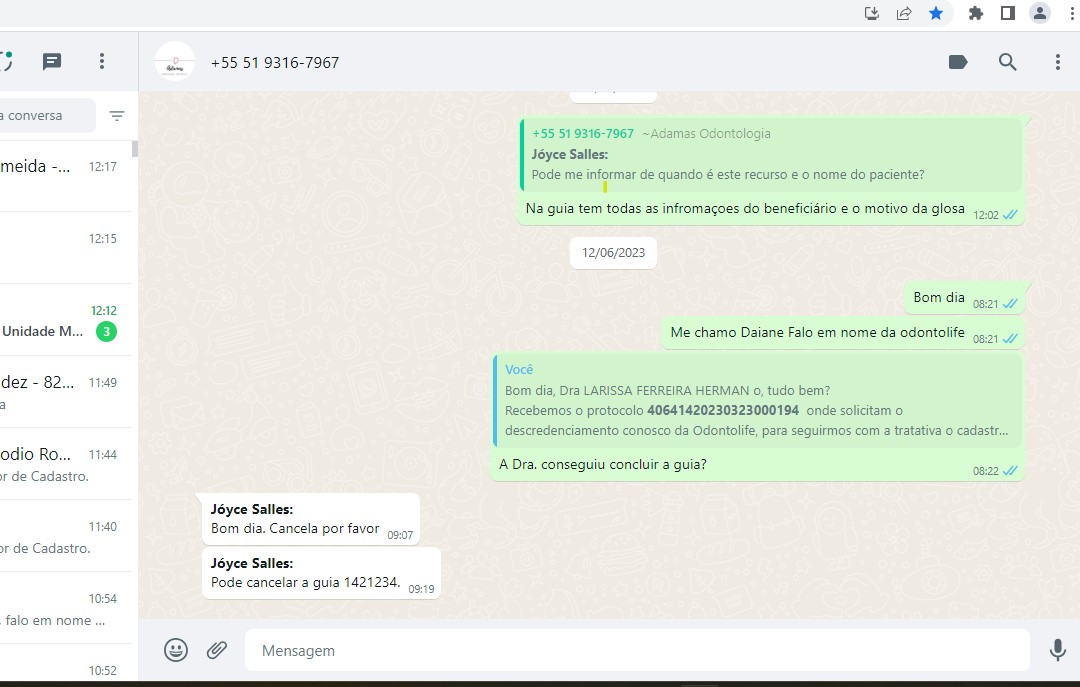
Task: Open chat from 12:17 in list
Action: [x=65, y=175]
